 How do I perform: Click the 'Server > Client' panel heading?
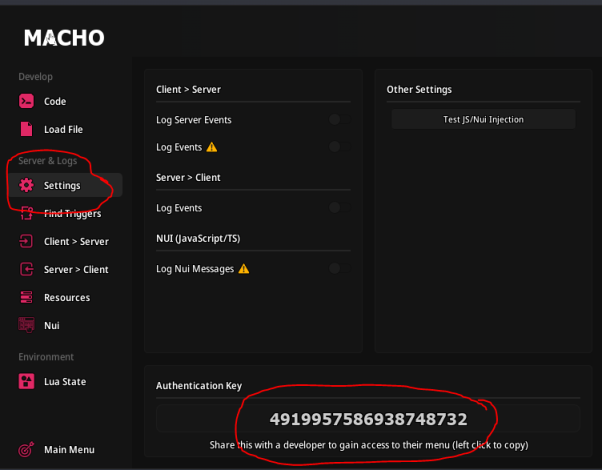[x=188, y=177]
